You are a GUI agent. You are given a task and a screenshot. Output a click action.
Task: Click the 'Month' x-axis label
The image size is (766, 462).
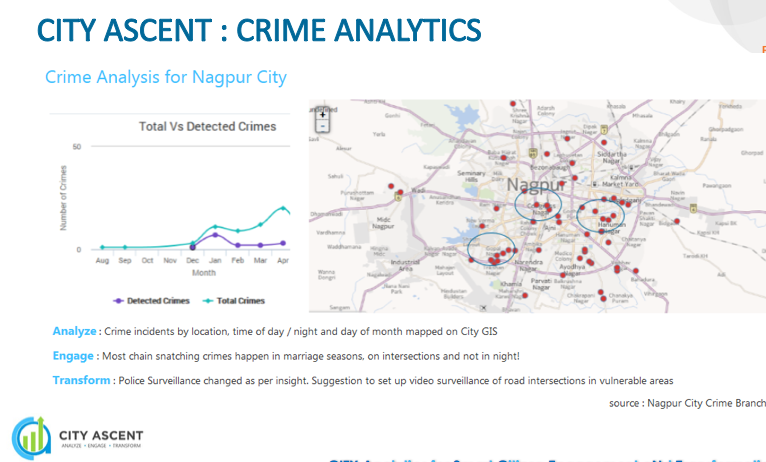tap(204, 273)
